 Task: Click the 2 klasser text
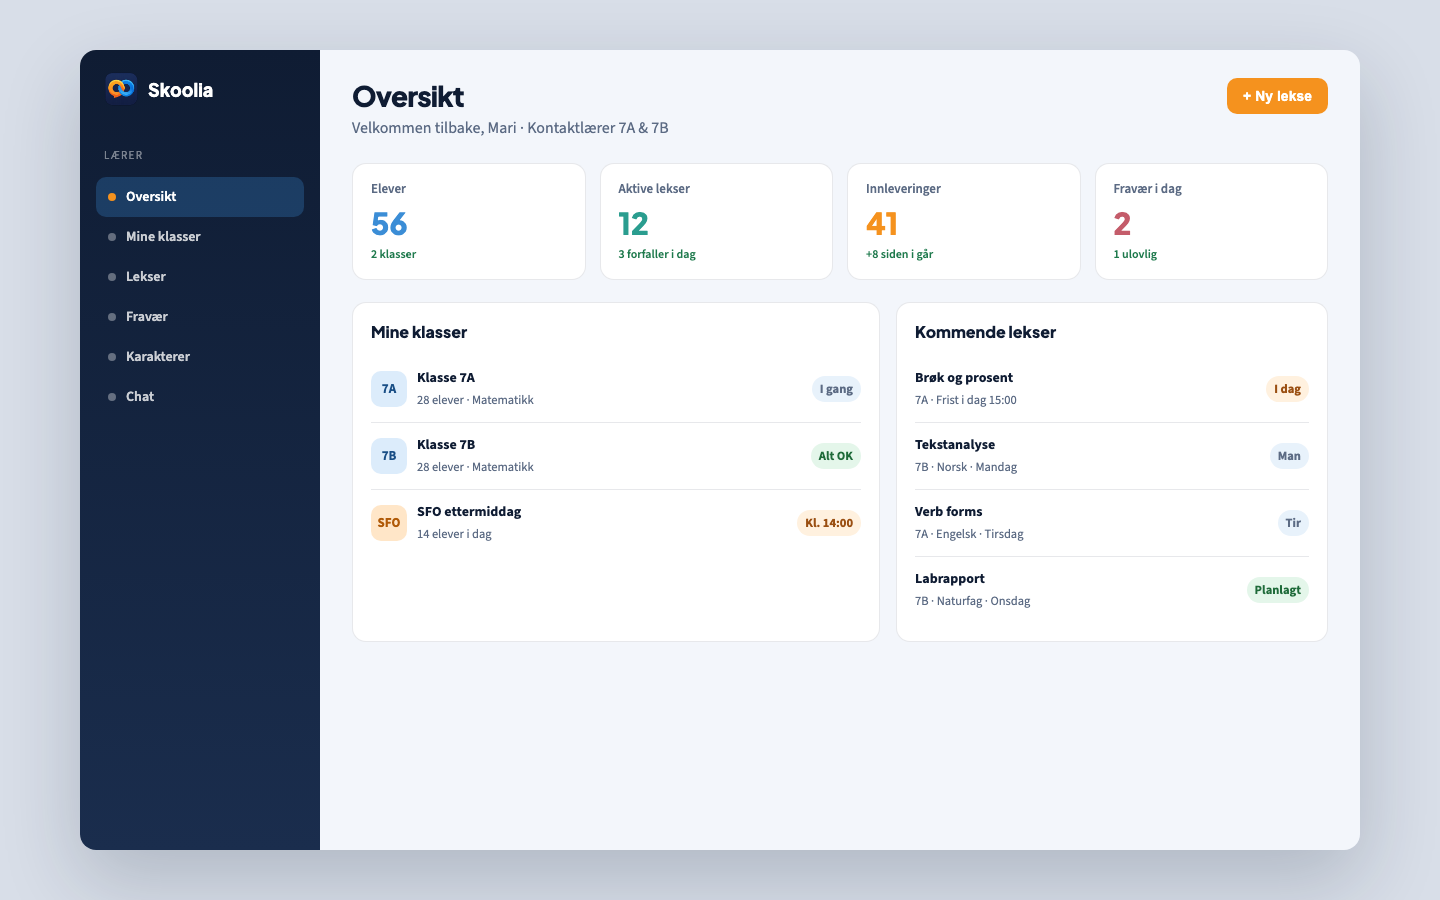[393, 254]
